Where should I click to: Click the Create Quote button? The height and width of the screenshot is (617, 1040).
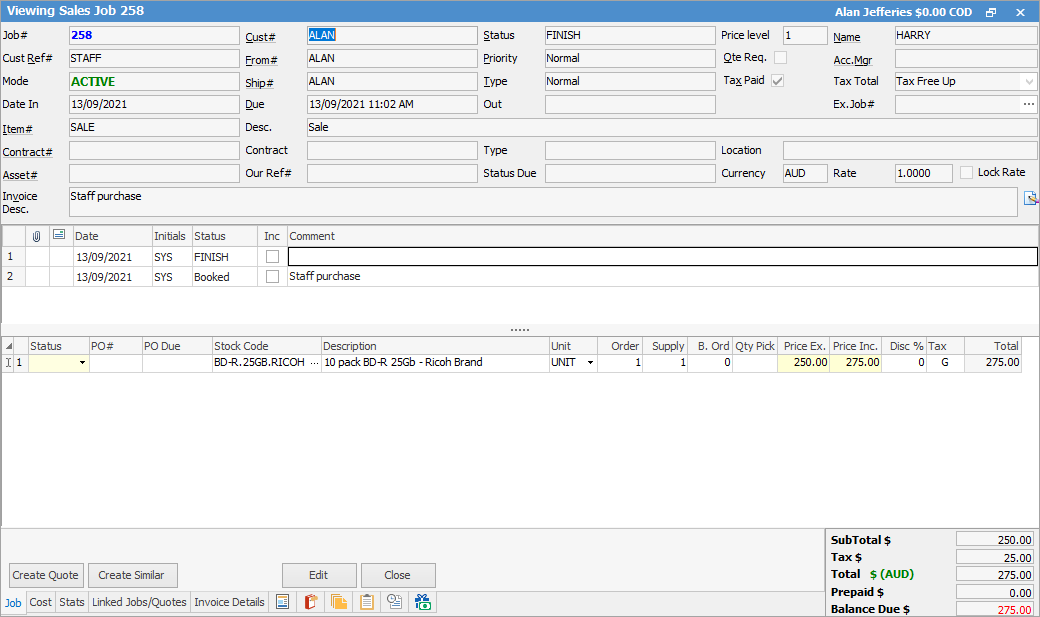point(46,575)
